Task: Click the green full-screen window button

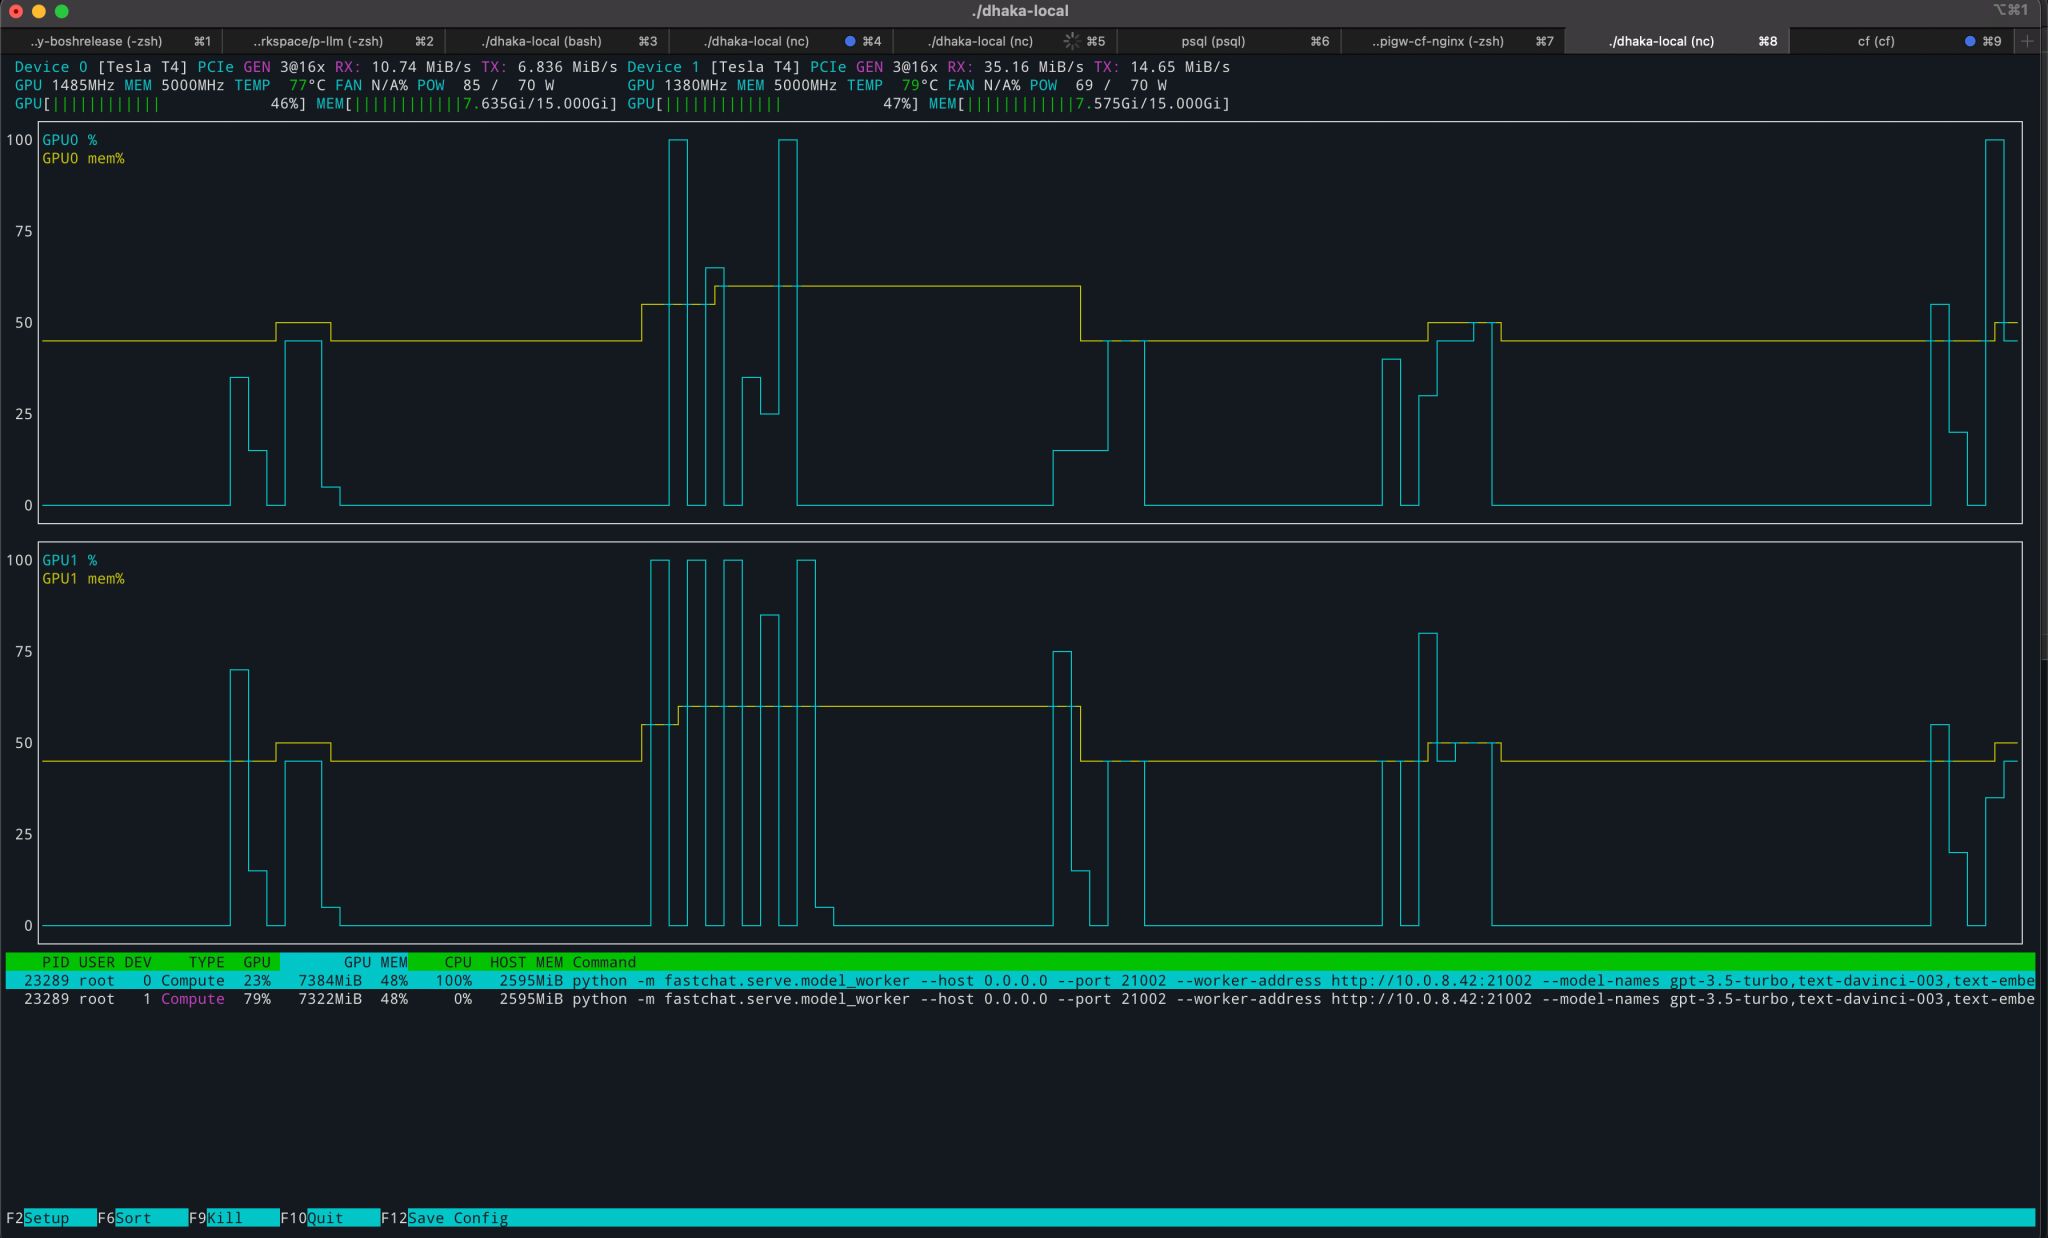Action: pyautogui.click(x=62, y=11)
